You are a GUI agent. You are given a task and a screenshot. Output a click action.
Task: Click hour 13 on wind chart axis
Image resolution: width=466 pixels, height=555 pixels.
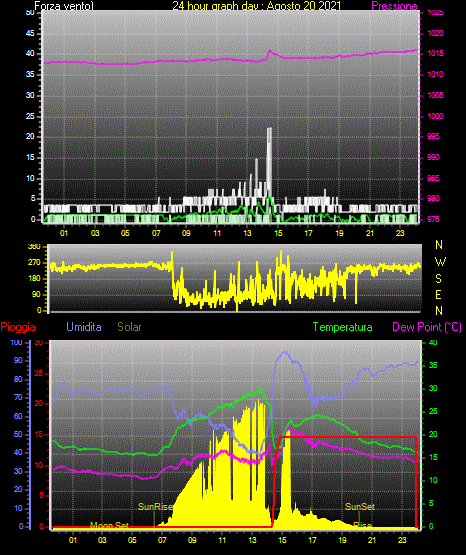tap(247, 233)
